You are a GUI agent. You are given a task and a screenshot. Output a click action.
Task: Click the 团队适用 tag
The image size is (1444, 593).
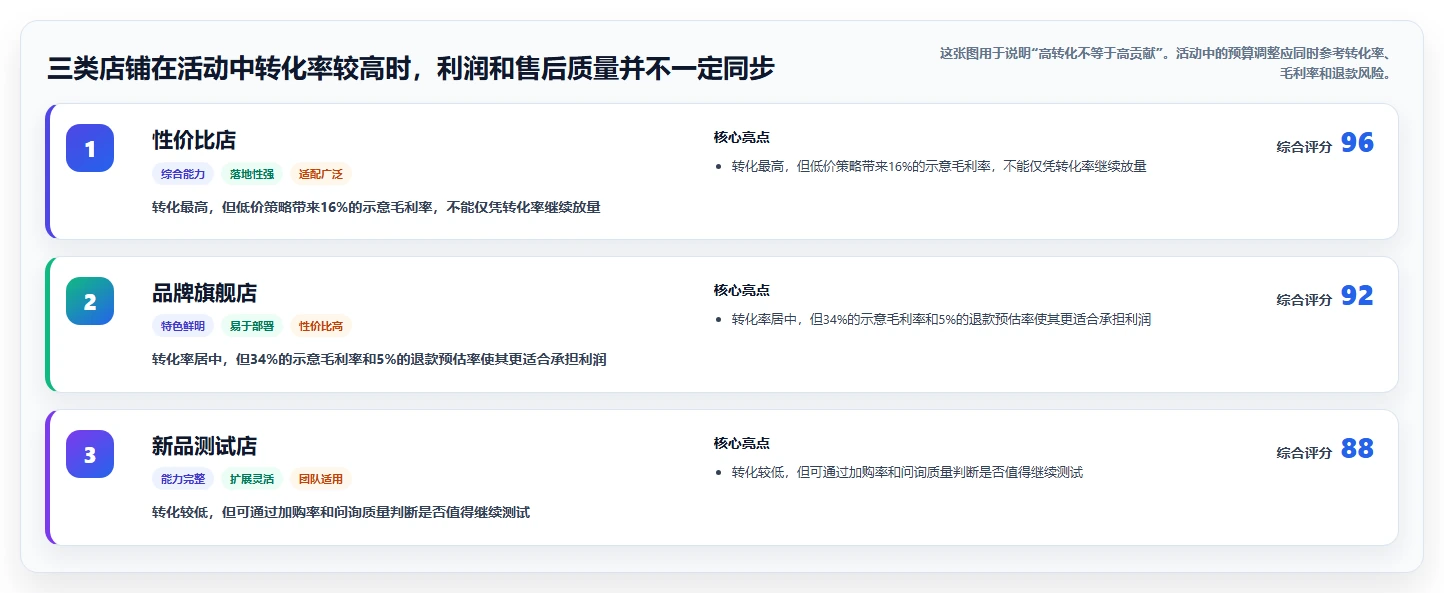(321, 479)
